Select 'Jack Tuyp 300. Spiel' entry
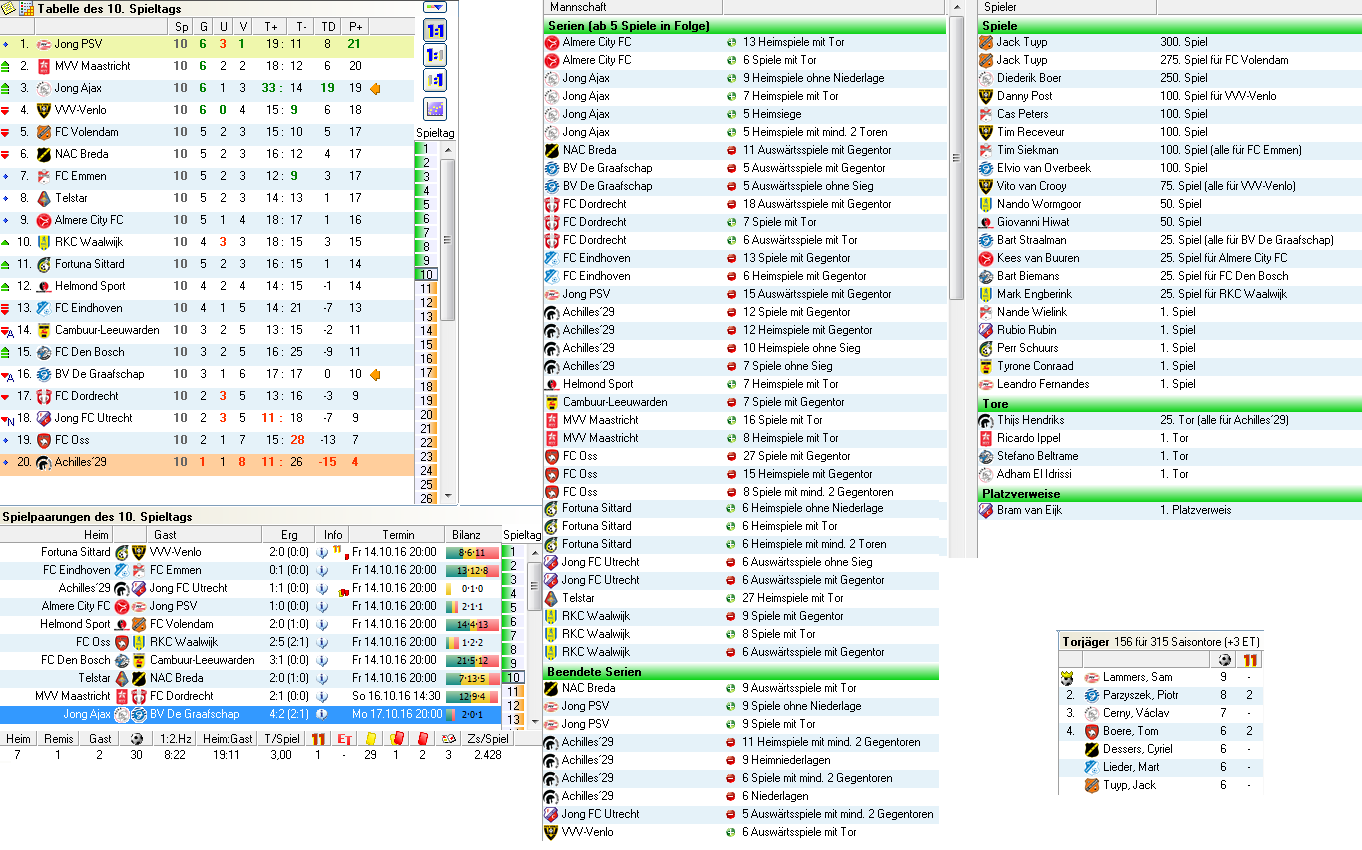 point(1170,42)
